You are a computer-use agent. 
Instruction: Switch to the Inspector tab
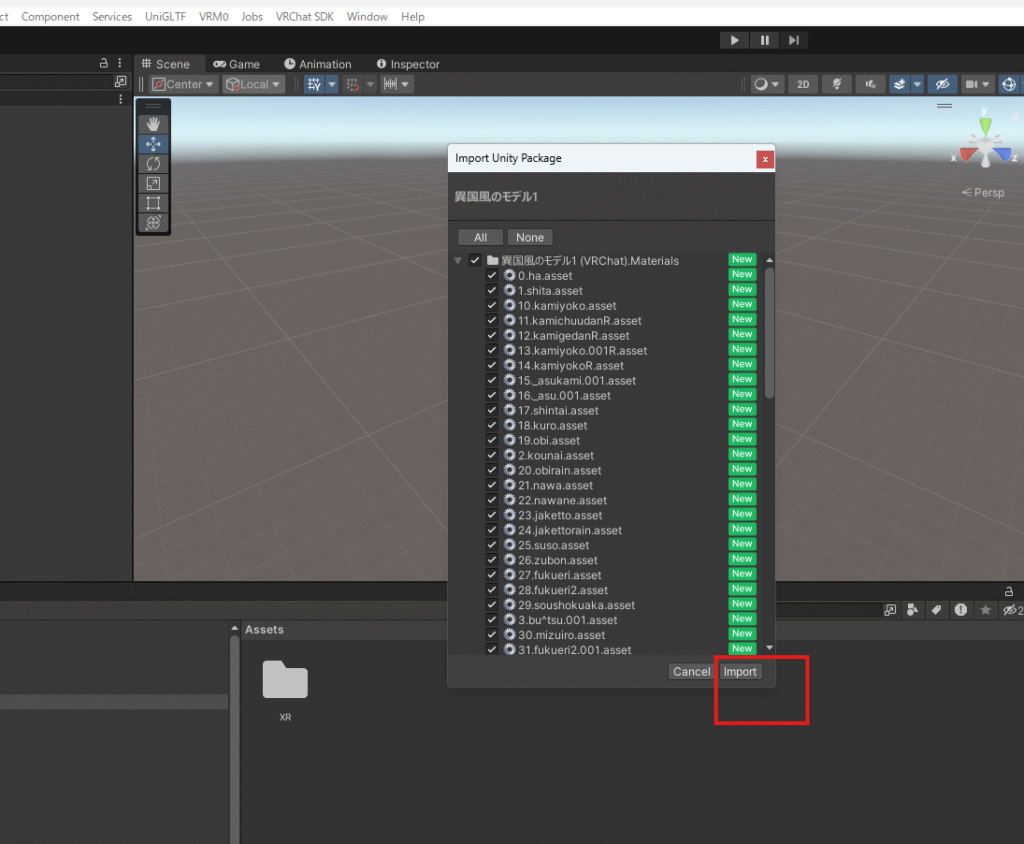(x=408, y=64)
